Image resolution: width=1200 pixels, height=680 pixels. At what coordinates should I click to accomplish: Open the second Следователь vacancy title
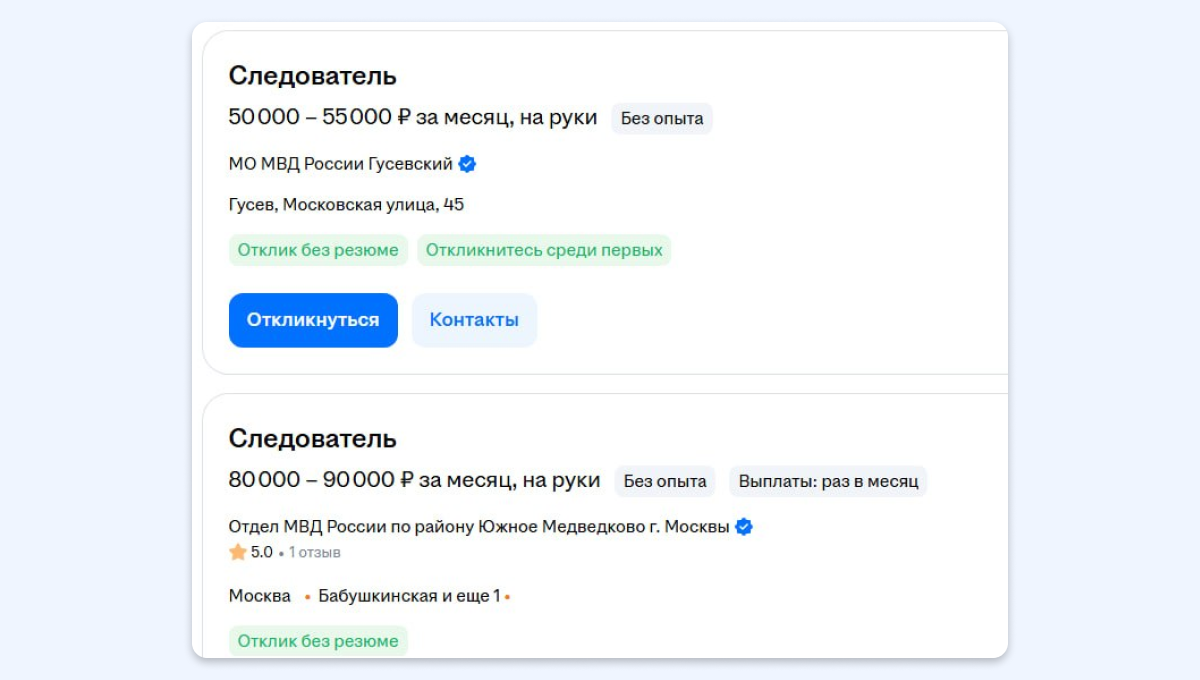(312, 438)
